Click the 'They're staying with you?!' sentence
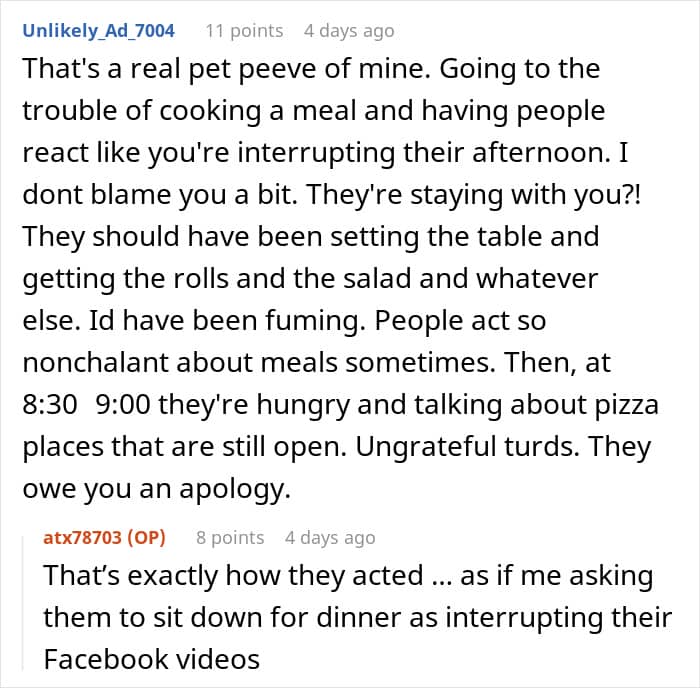Image resolution: width=700 pixels, height=688 pixels. (x=473, y=196)
